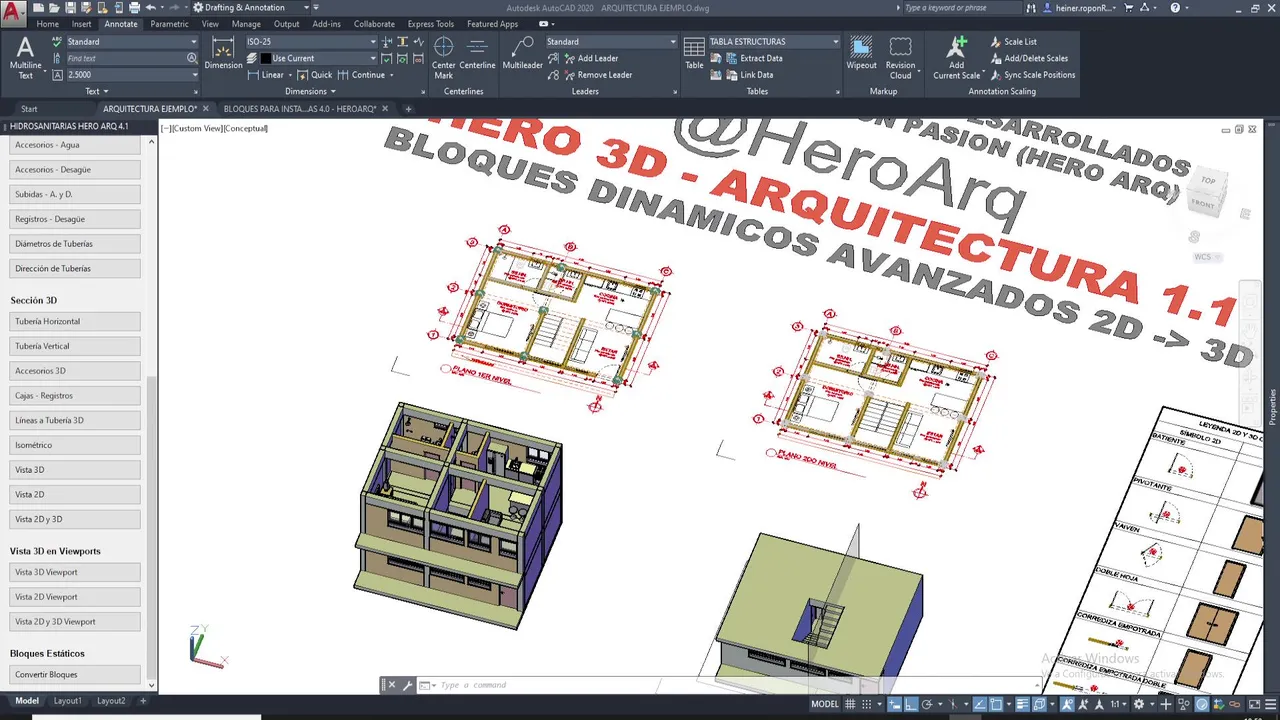1280x720 pixels.
Task: Click the Plot printer icon
Action: 134,7
